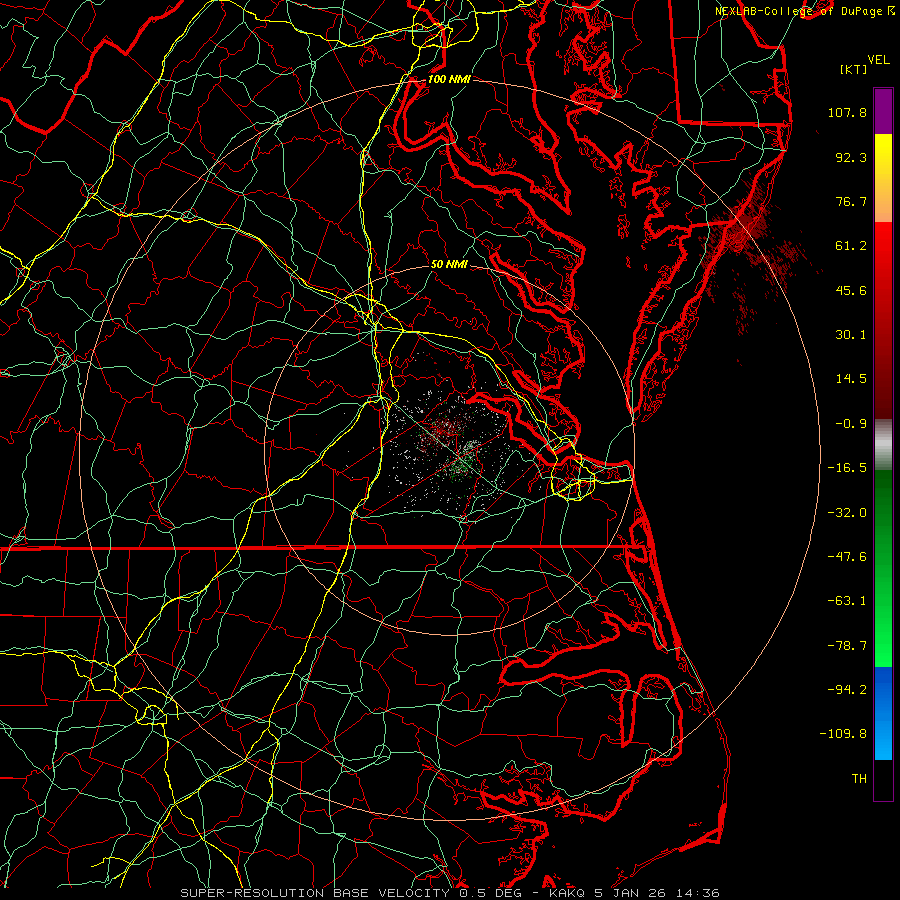Image resolution: width=900 pixels, height=900 pixels.
Task: Click the 50 NMI range ring label
Action: point(449,264)
